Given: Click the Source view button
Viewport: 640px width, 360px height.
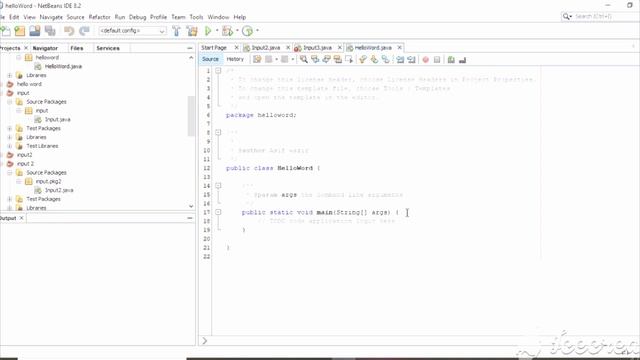Looking at the screenshot, I should coord(210,59).
